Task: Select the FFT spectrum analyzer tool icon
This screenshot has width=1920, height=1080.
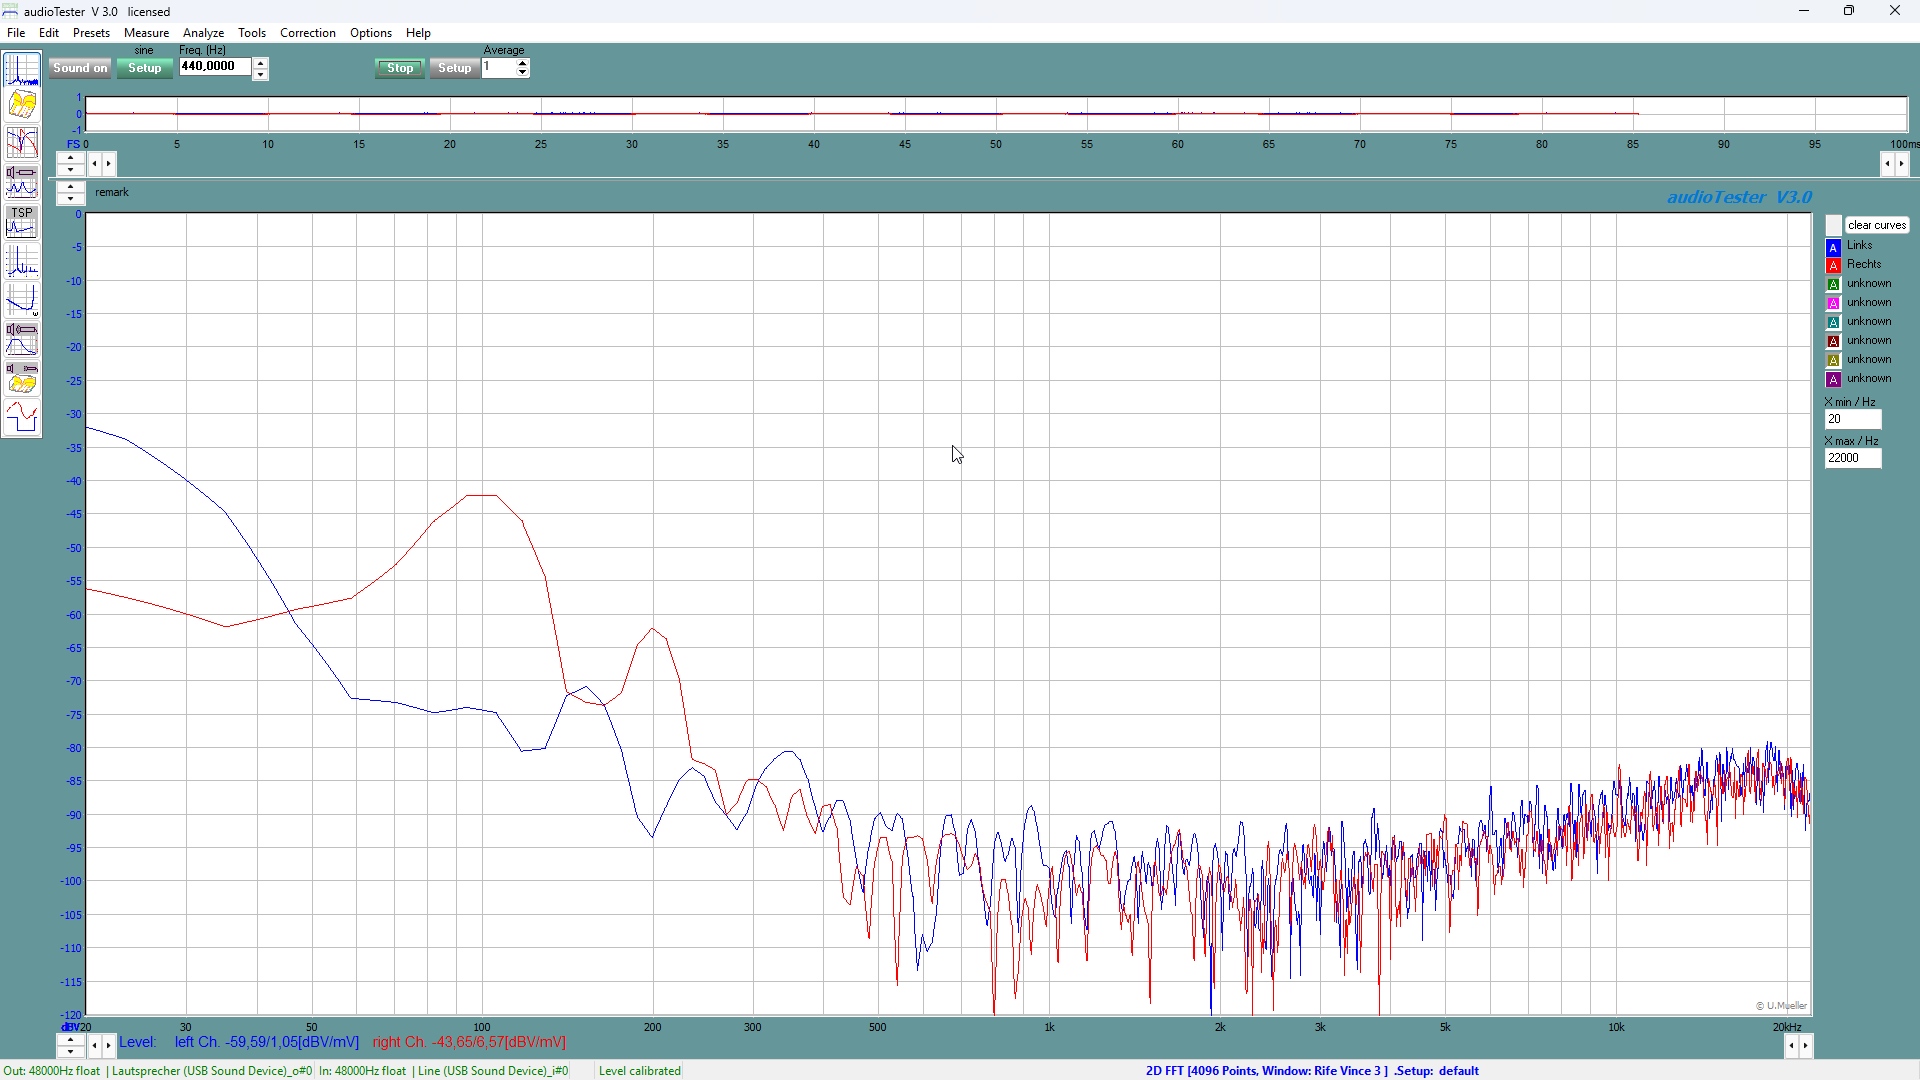Action: (22, 70)
